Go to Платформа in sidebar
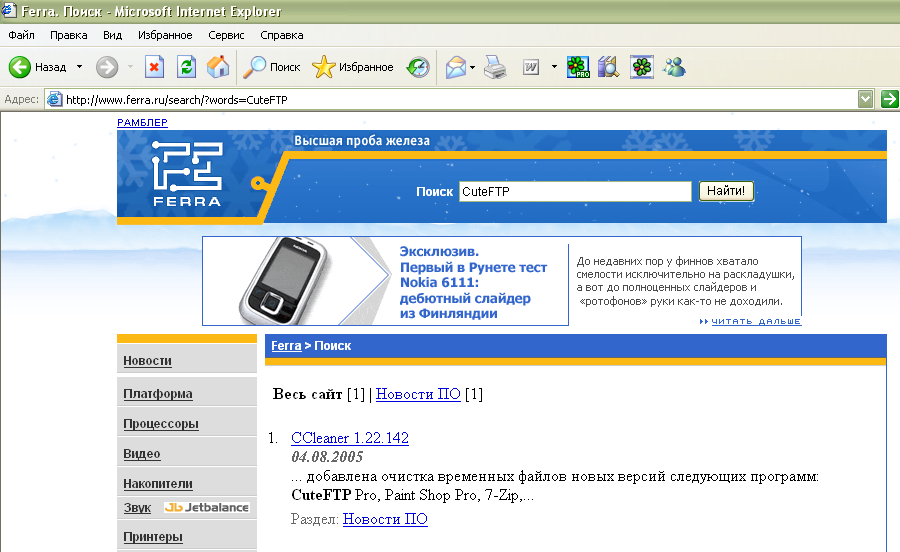 click(158, 394)
